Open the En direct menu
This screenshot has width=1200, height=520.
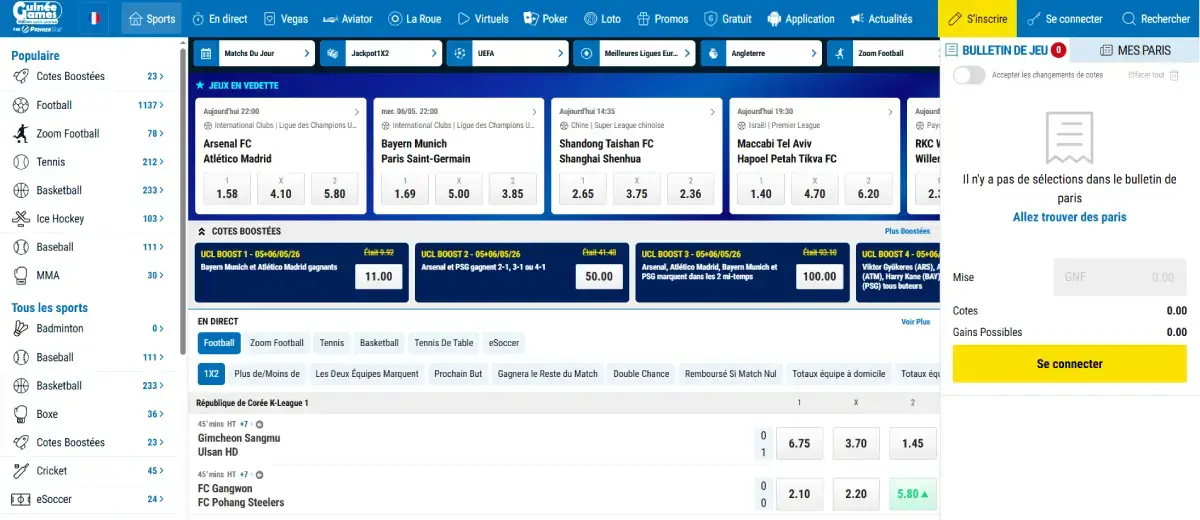coord(219,19)
